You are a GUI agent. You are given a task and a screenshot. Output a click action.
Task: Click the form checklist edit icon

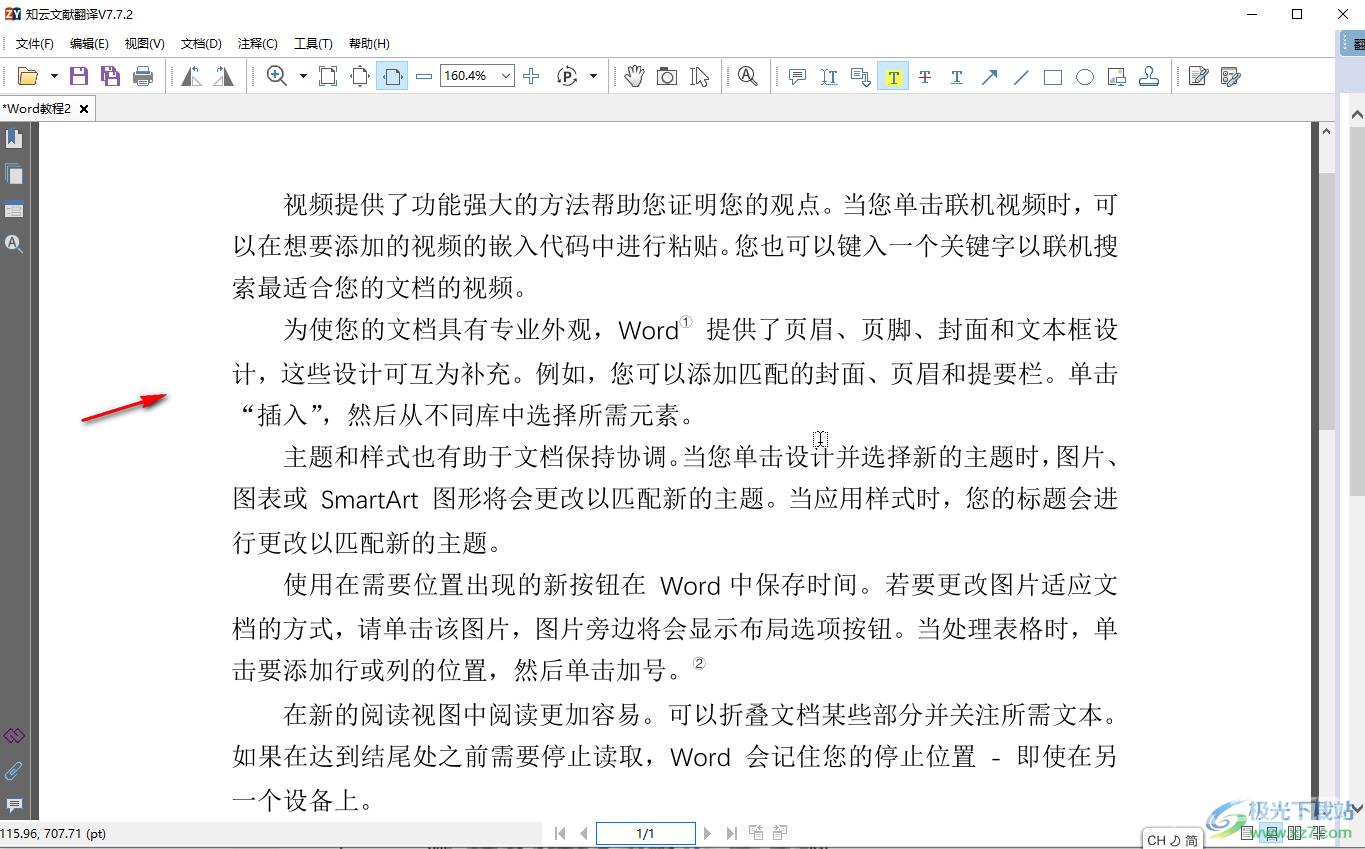[x=1231, y=76]
